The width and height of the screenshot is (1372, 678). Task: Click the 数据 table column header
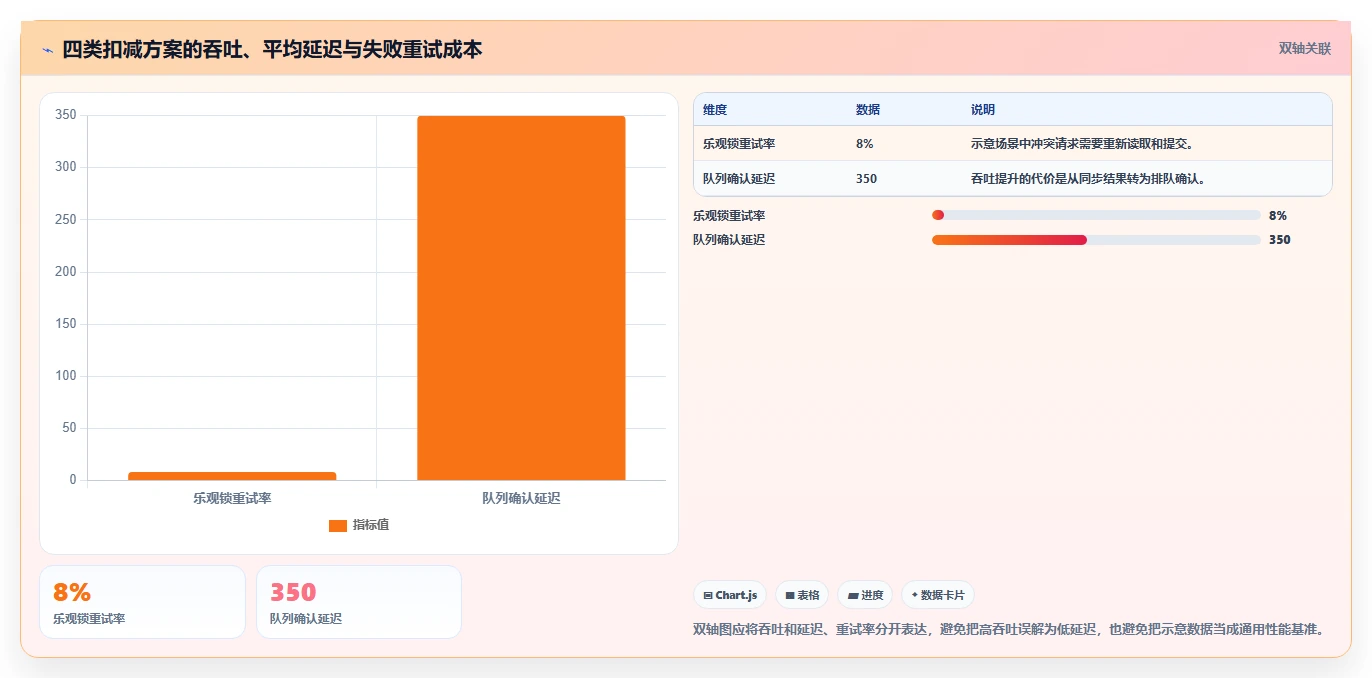tap(868, 110)
